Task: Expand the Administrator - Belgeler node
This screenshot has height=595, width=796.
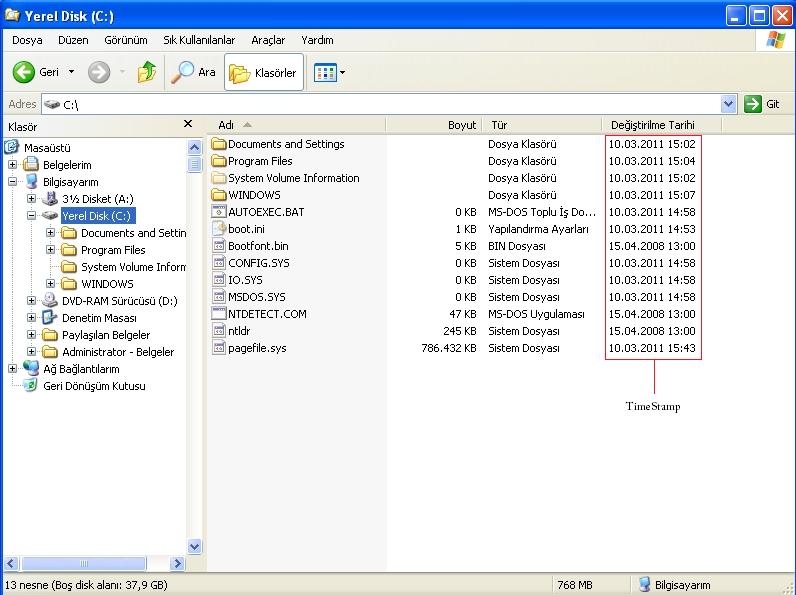Action: [x=31, y=352]
